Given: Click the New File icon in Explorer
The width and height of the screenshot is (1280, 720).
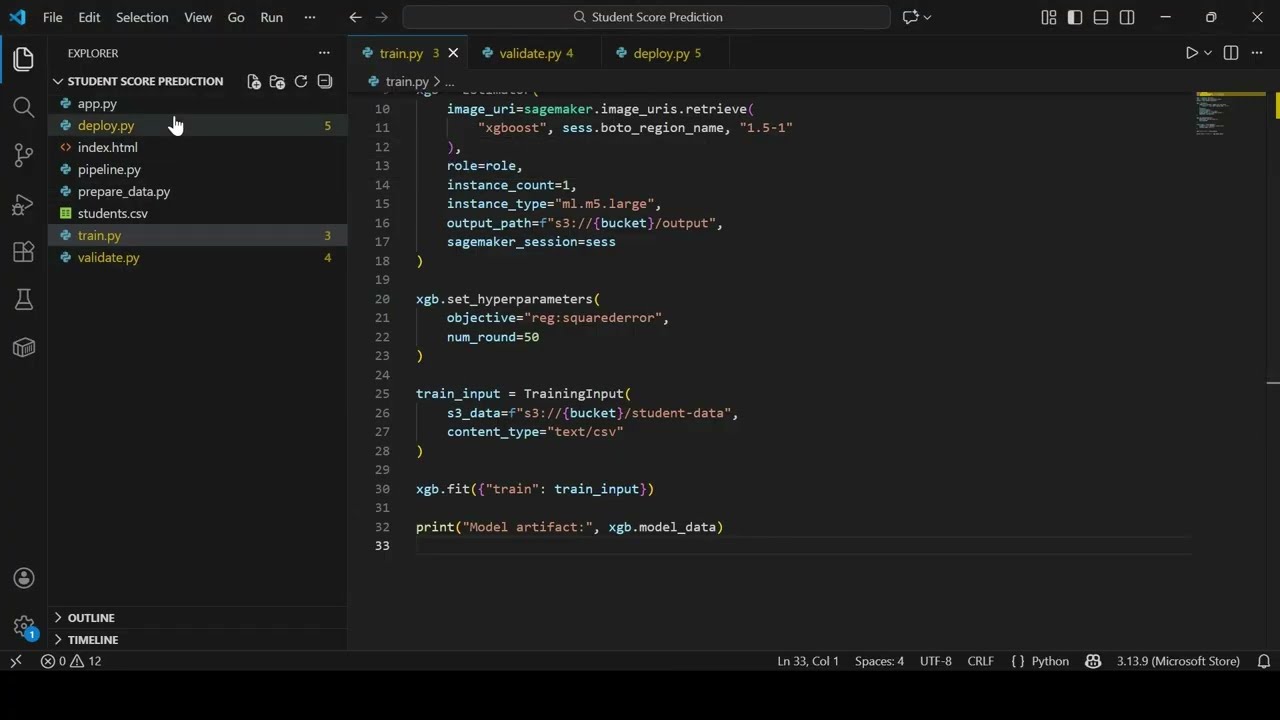Looking at the screenshot, I should [254, 82].
